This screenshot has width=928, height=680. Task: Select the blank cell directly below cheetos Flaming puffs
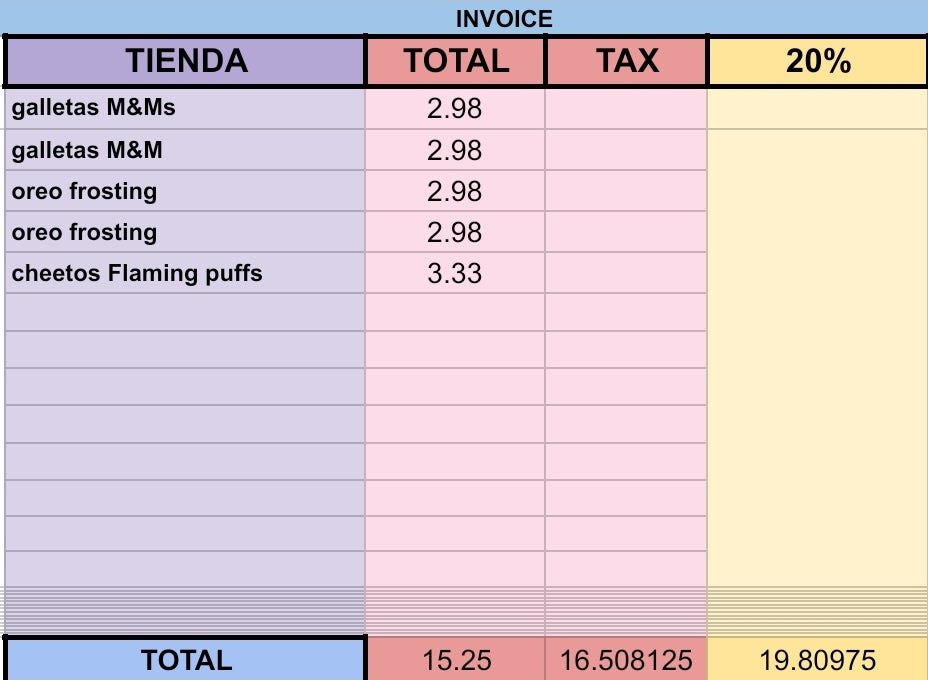point(186,312)
